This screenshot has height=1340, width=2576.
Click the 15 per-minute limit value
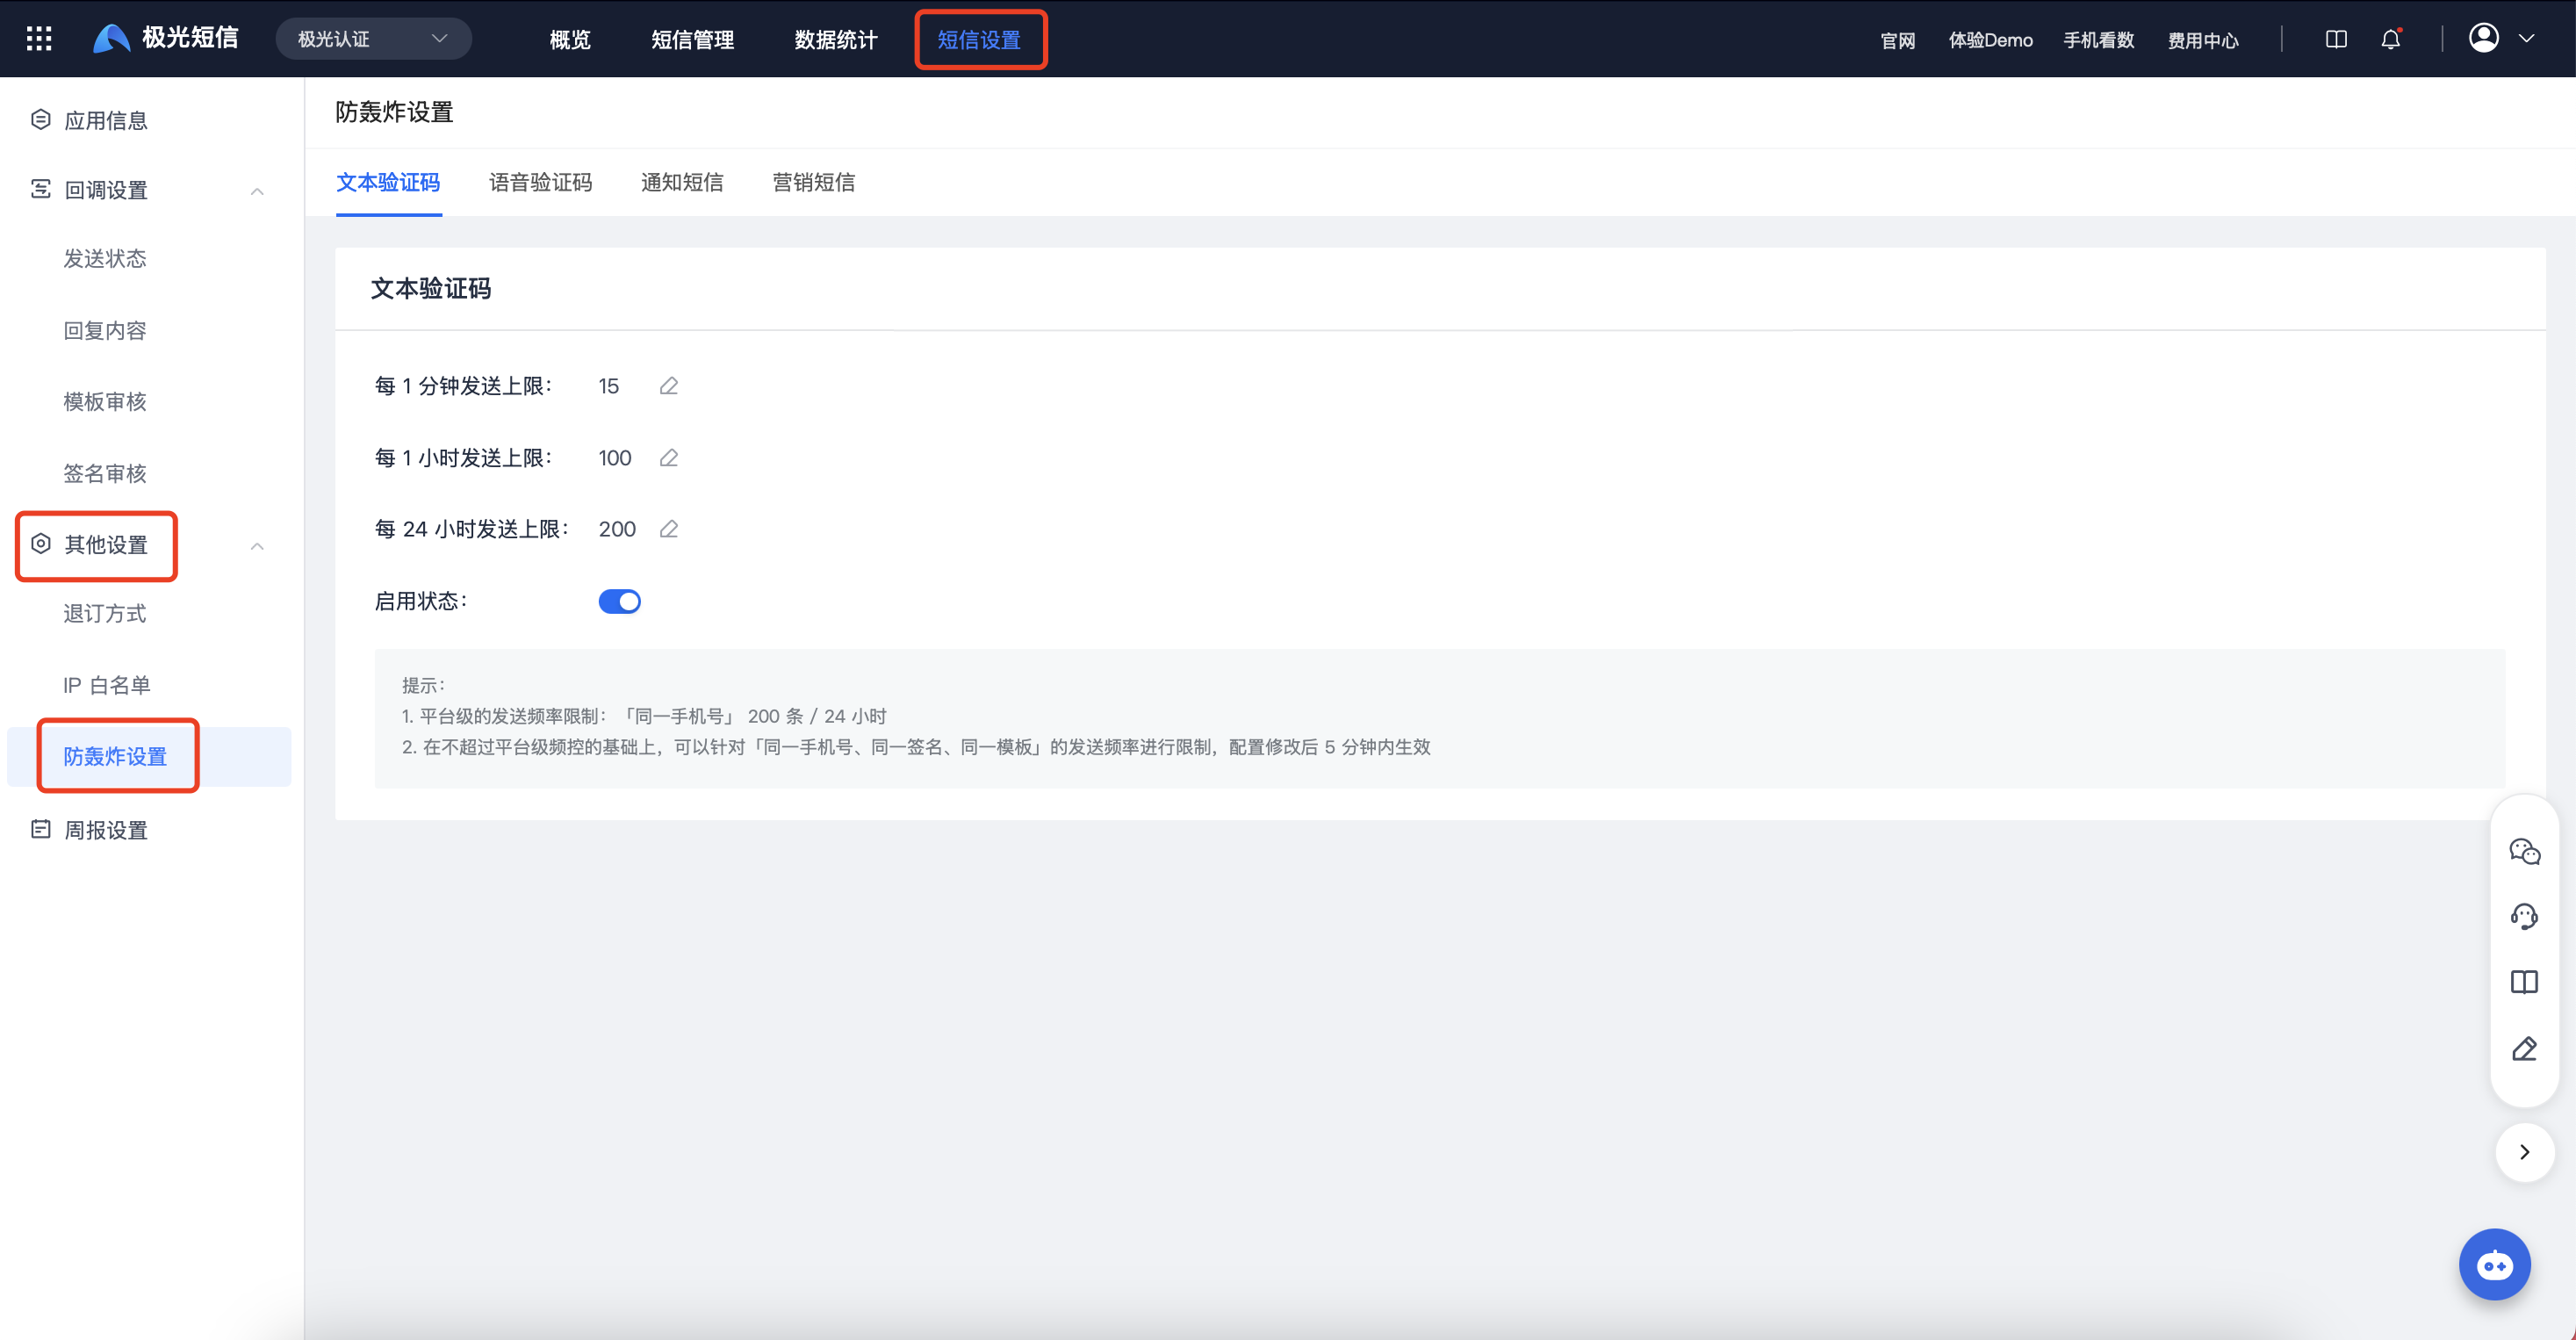coord(608,386)
